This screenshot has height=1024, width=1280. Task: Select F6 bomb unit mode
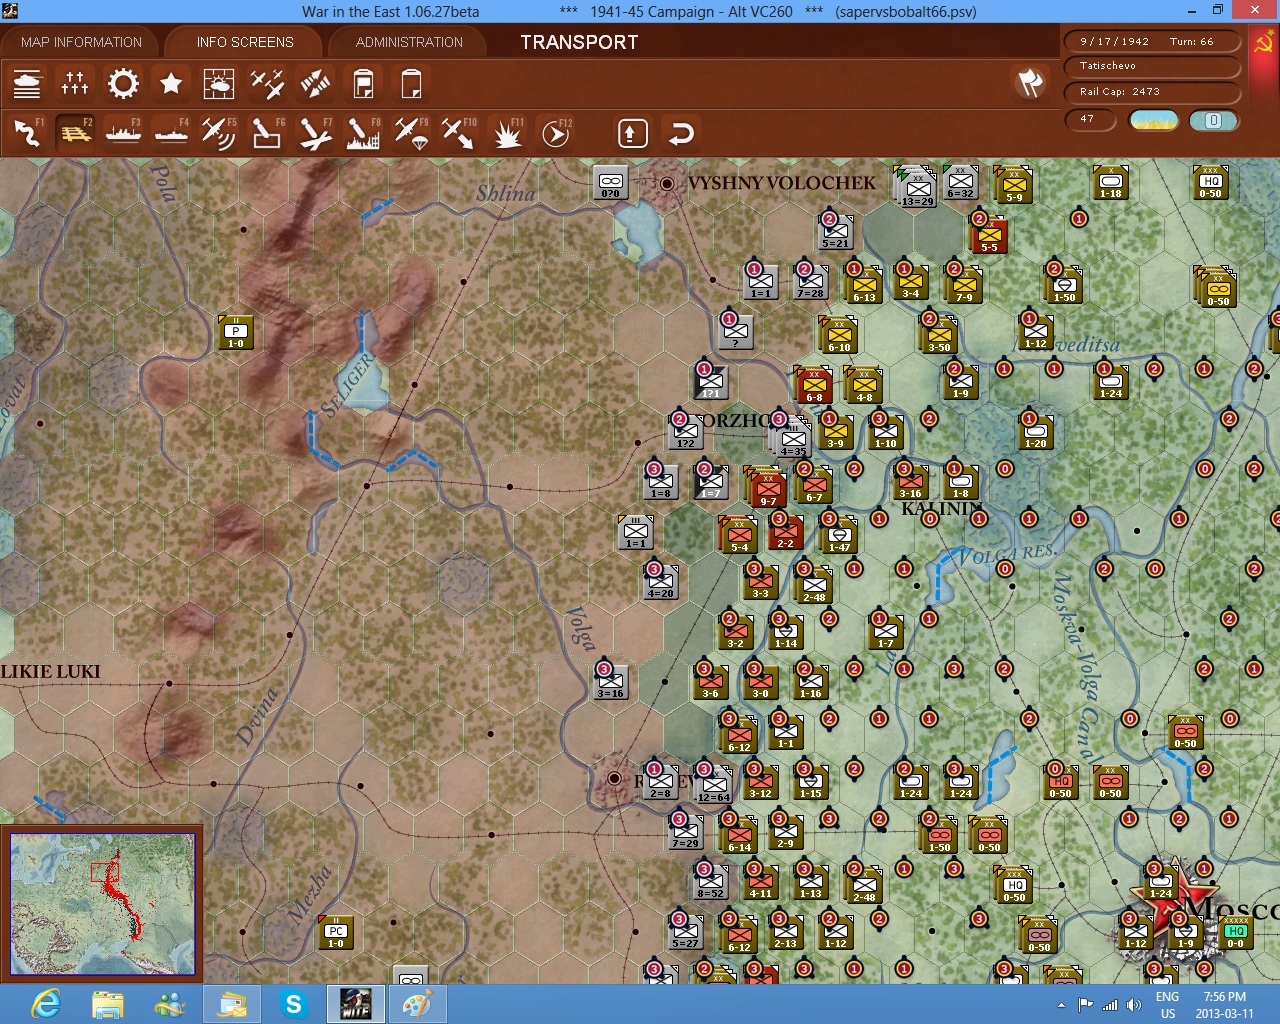coord(267,133)
